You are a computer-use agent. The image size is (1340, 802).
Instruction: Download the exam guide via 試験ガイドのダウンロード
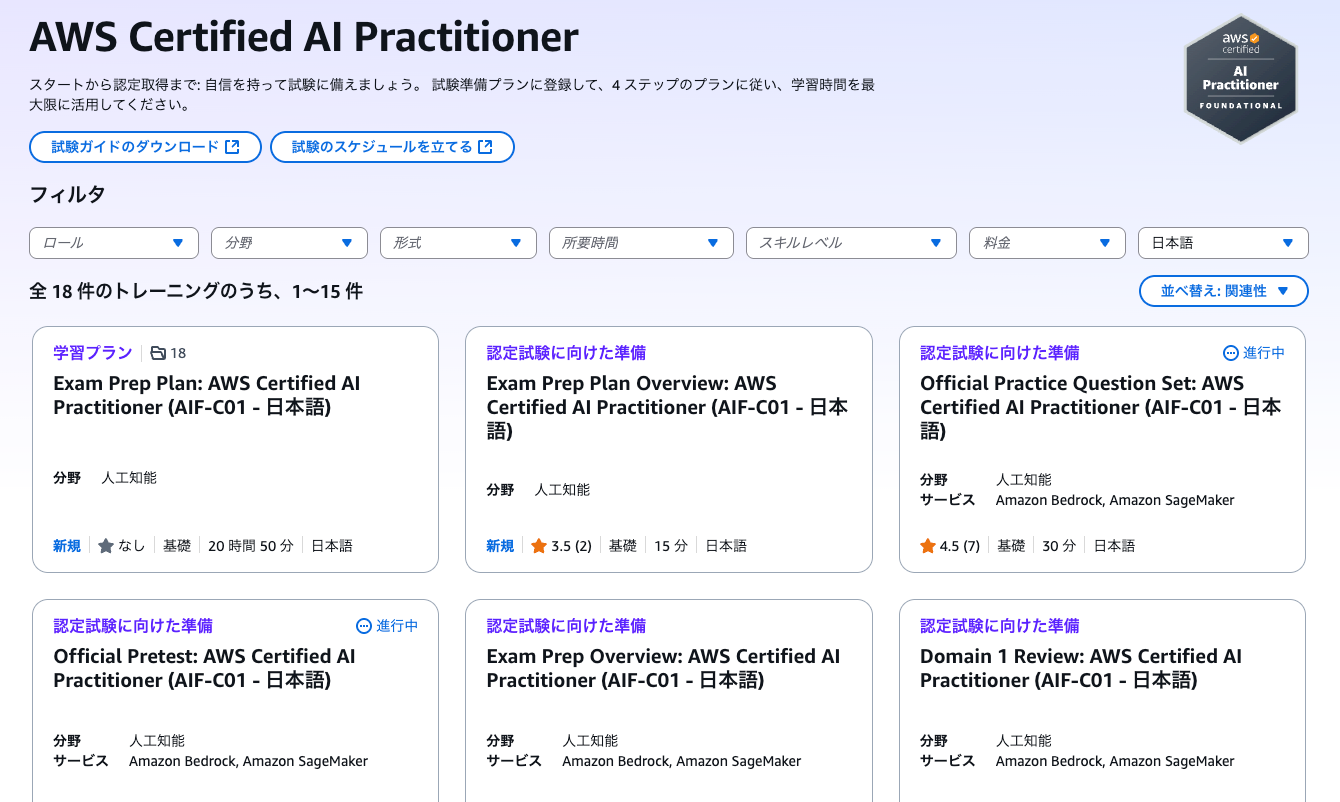pyautogui.click(x=146, y=147)
